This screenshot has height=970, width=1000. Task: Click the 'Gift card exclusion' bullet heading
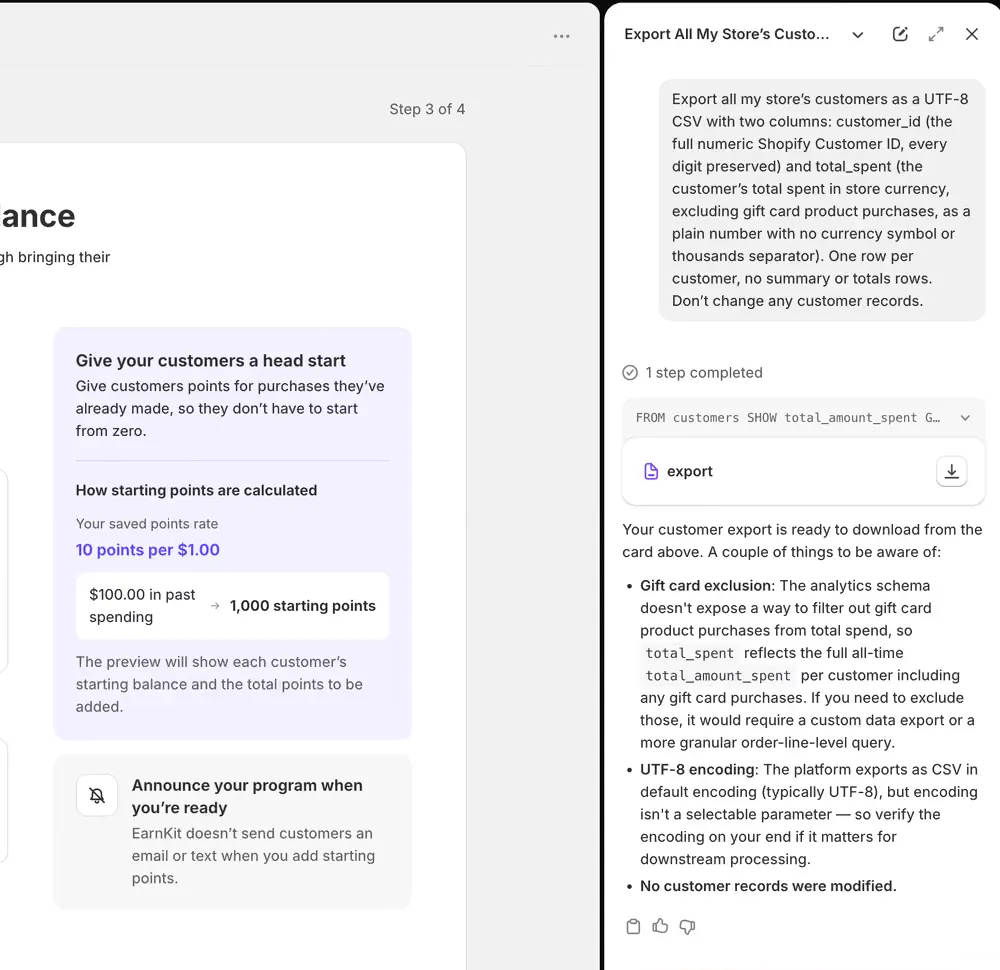point(705,585)
